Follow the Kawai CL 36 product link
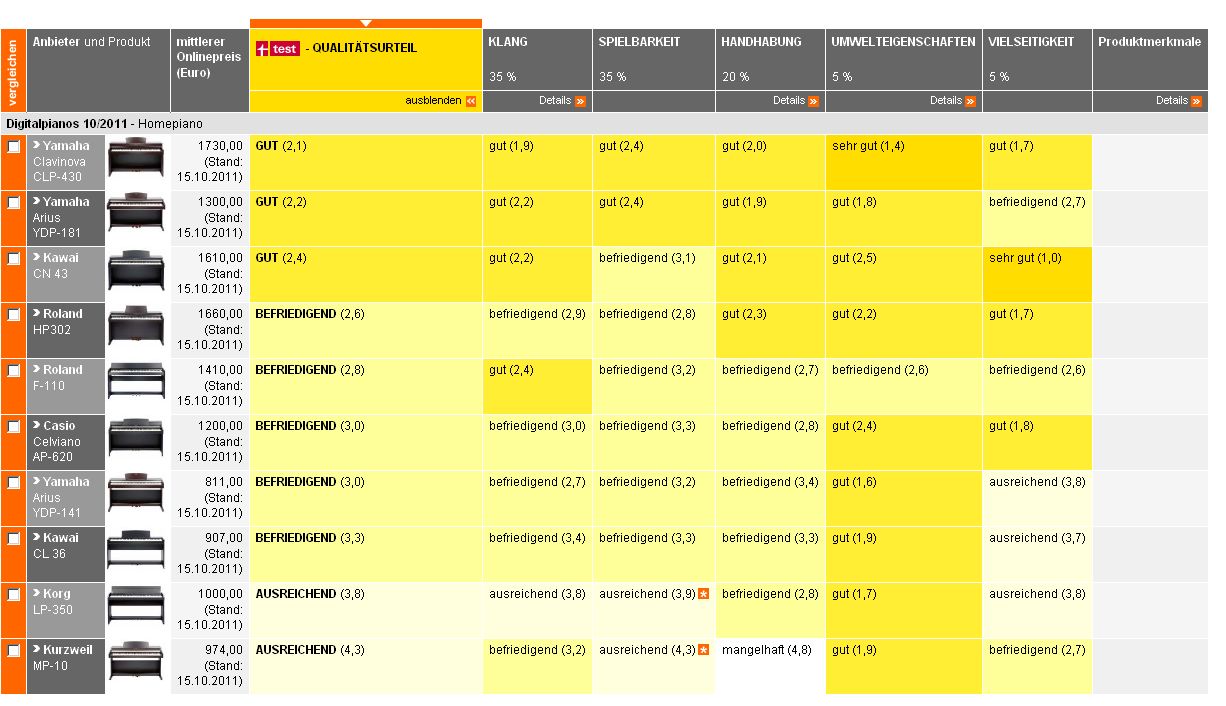Screen dimensions: 1226x706 click(x=56, y=545)
